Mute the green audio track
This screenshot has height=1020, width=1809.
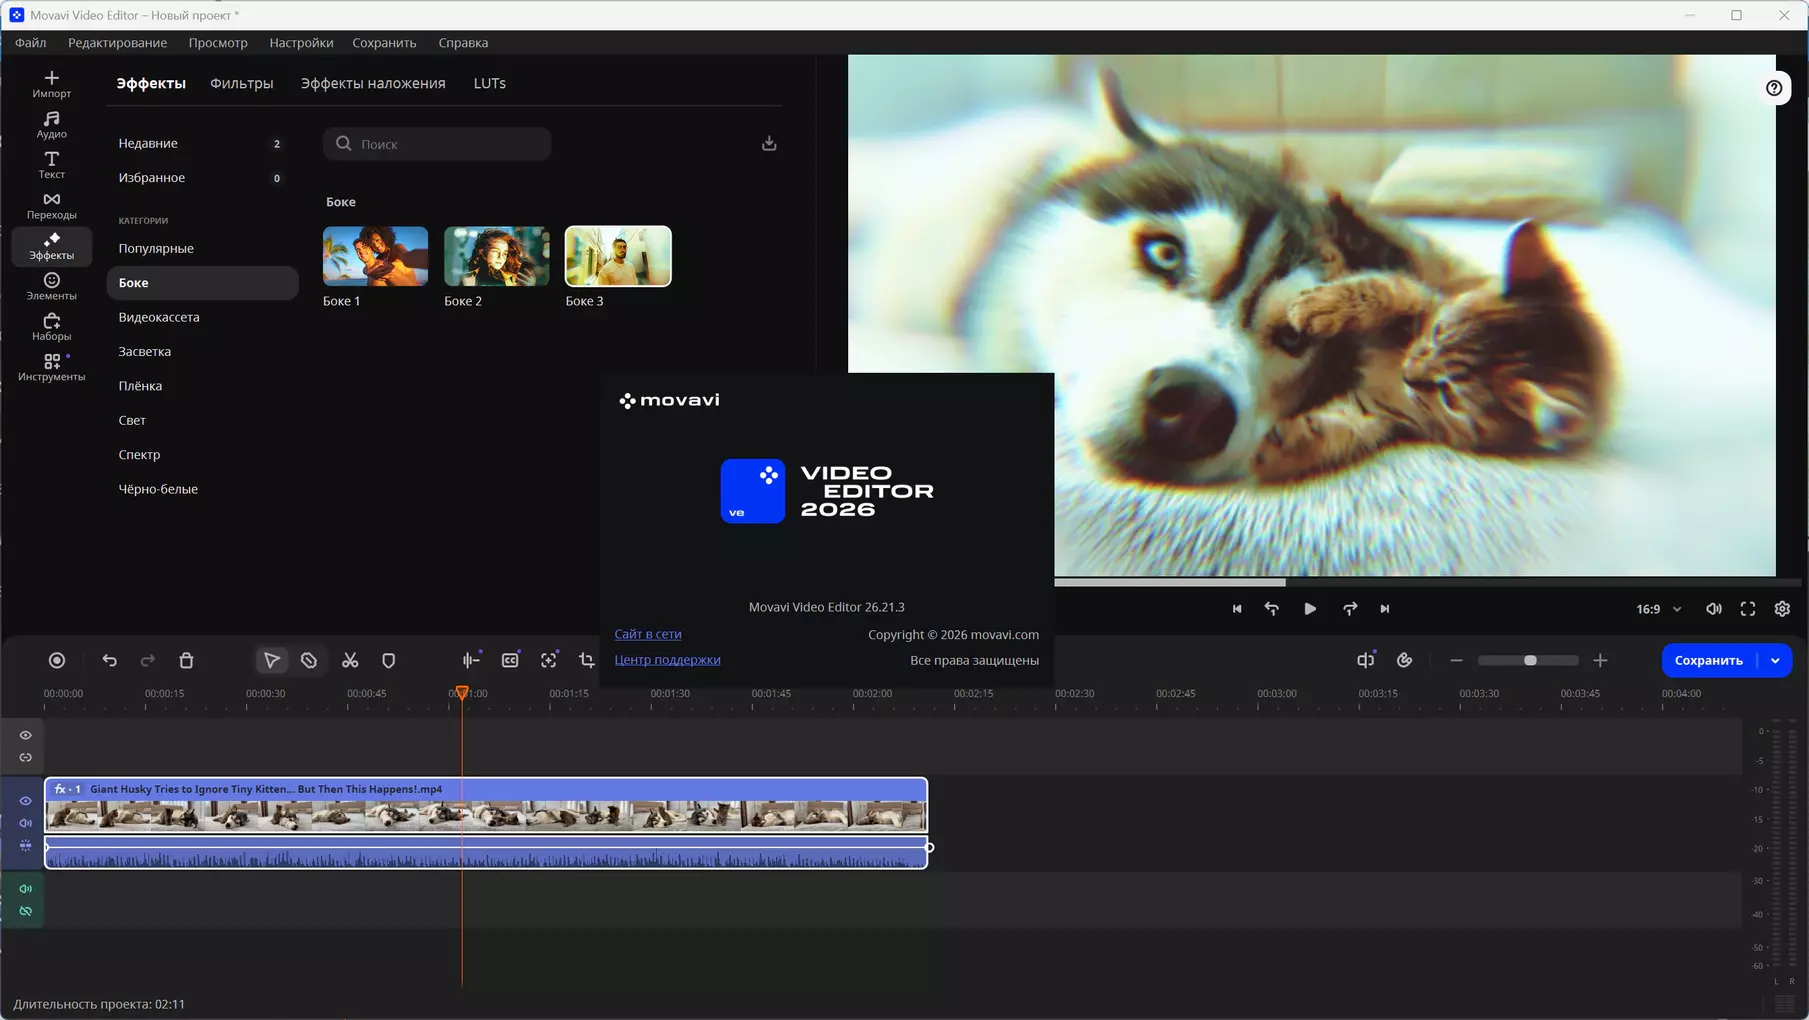pos(26,889)
